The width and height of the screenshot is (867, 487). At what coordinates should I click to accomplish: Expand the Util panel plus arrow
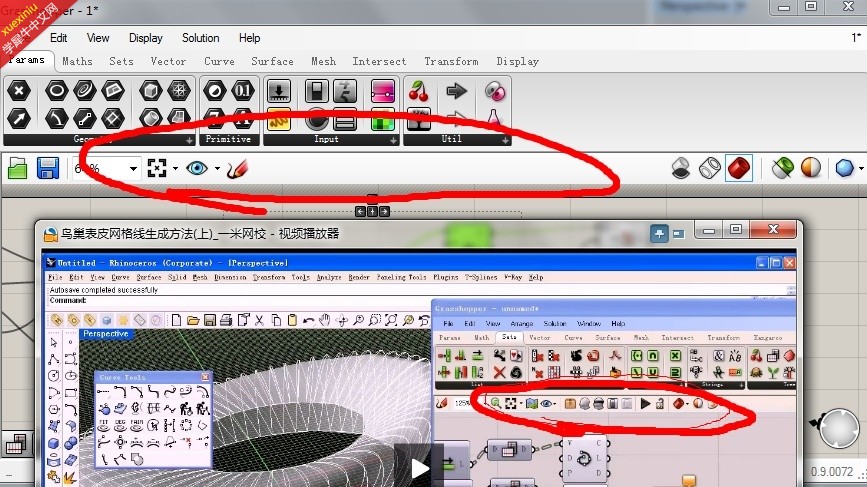coord(505,140)
